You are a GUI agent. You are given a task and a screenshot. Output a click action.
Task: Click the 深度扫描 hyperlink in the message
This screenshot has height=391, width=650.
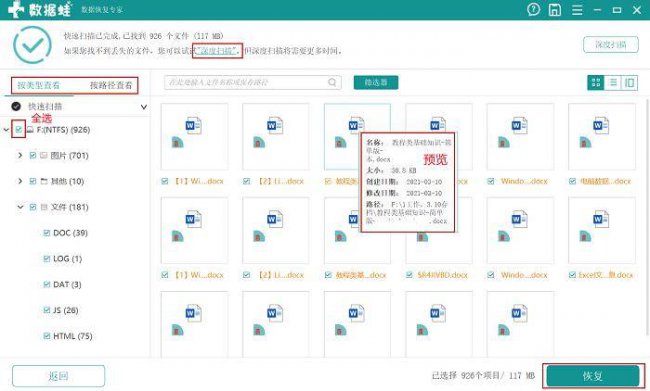tap(218, 51)
